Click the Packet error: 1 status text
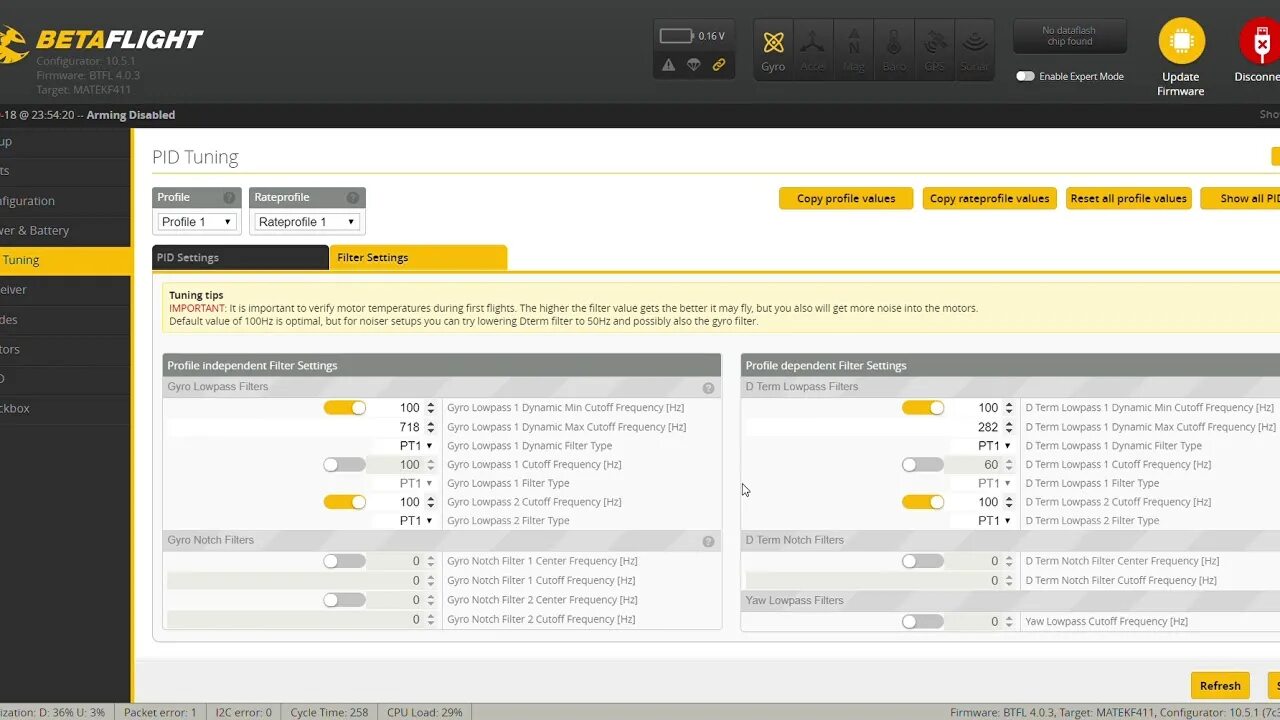This screenshot has height=720, width=1280. [x=160, y=712]
